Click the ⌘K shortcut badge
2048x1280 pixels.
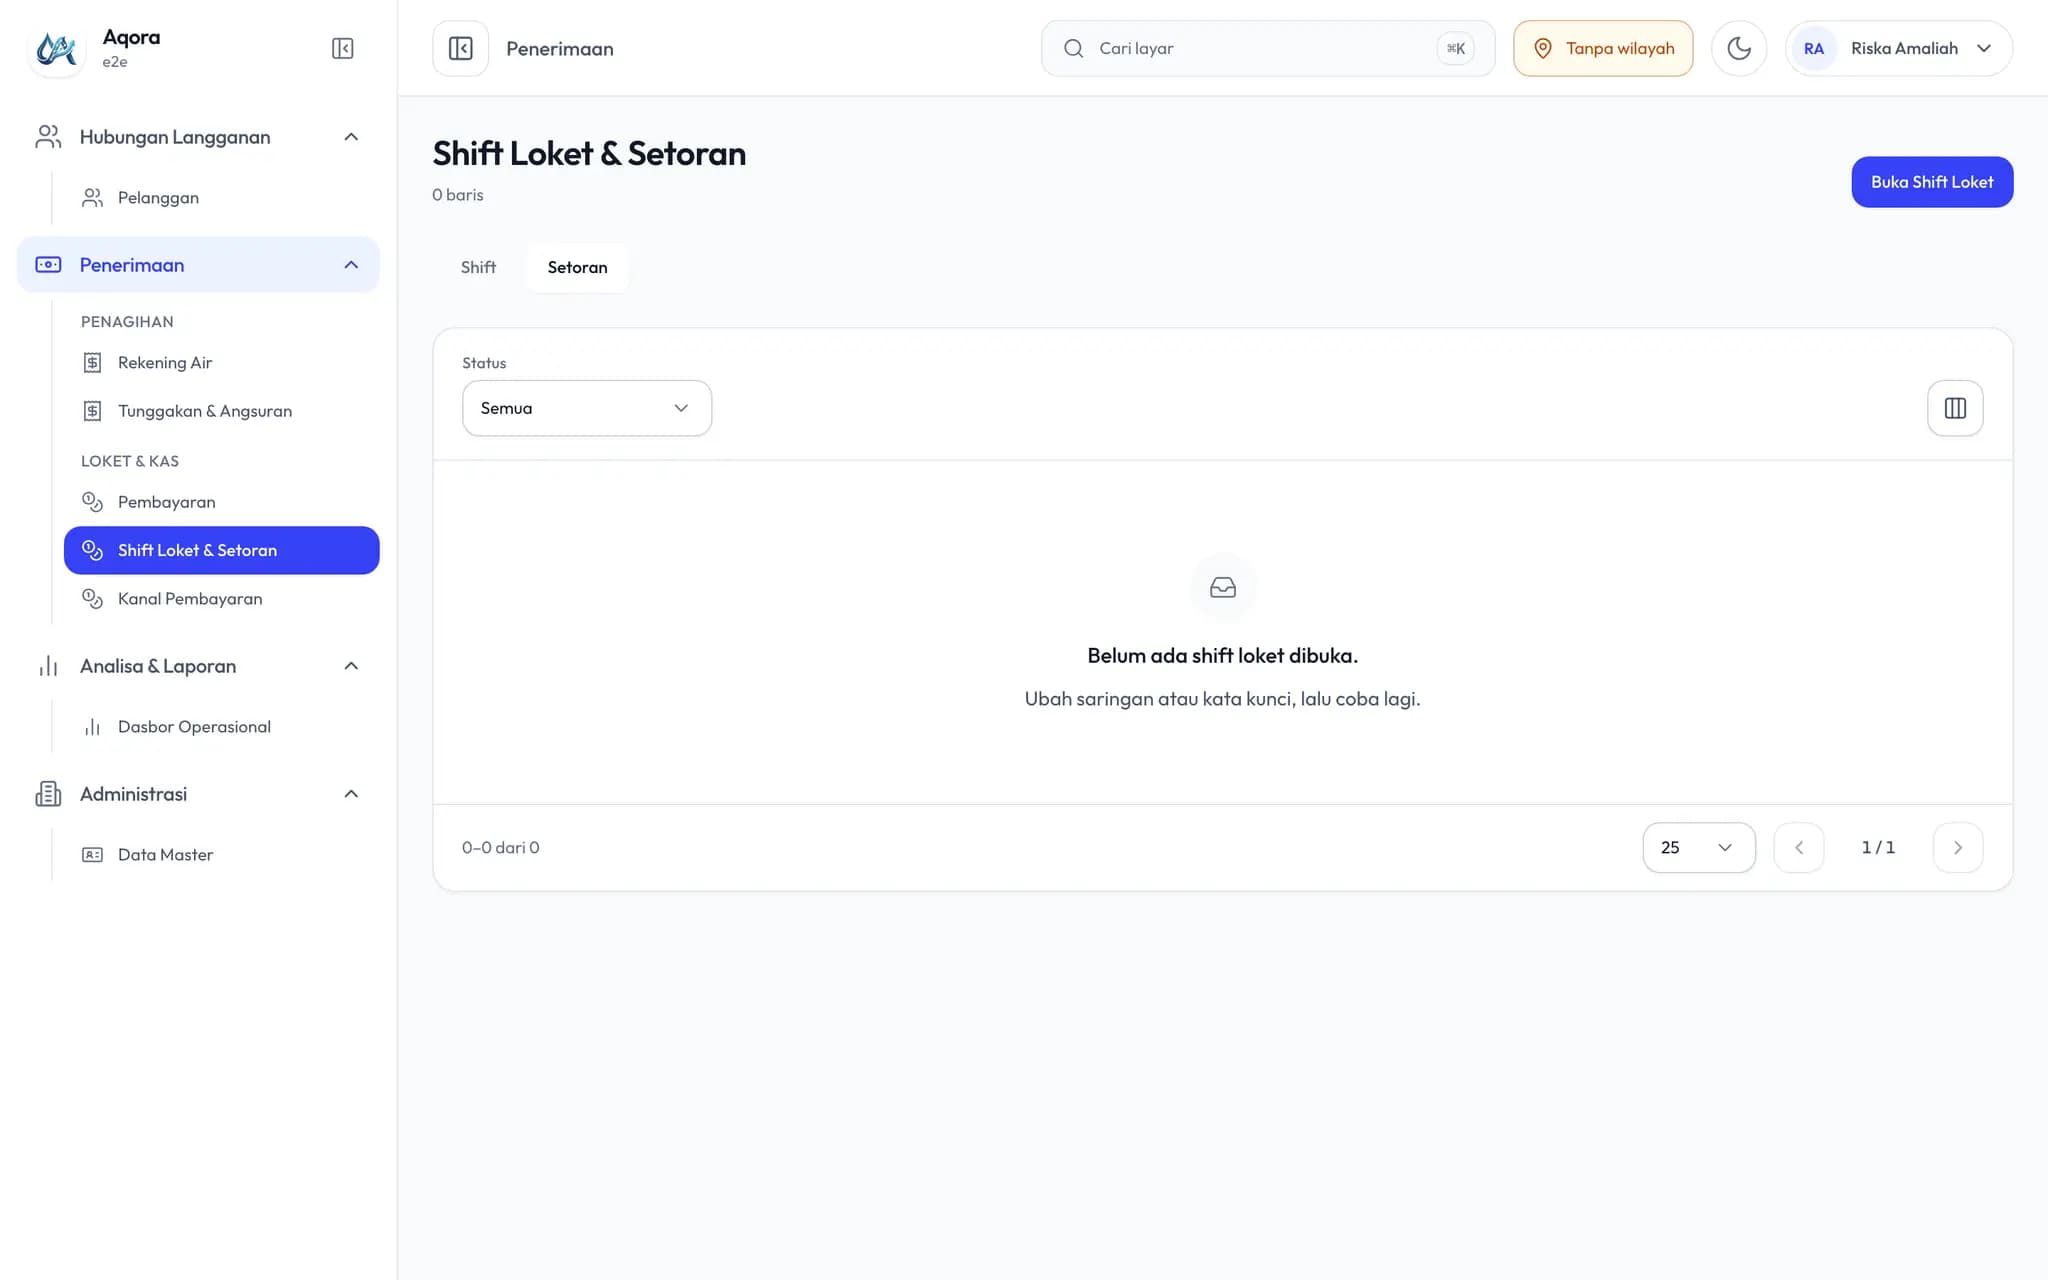pos(1455,48)
